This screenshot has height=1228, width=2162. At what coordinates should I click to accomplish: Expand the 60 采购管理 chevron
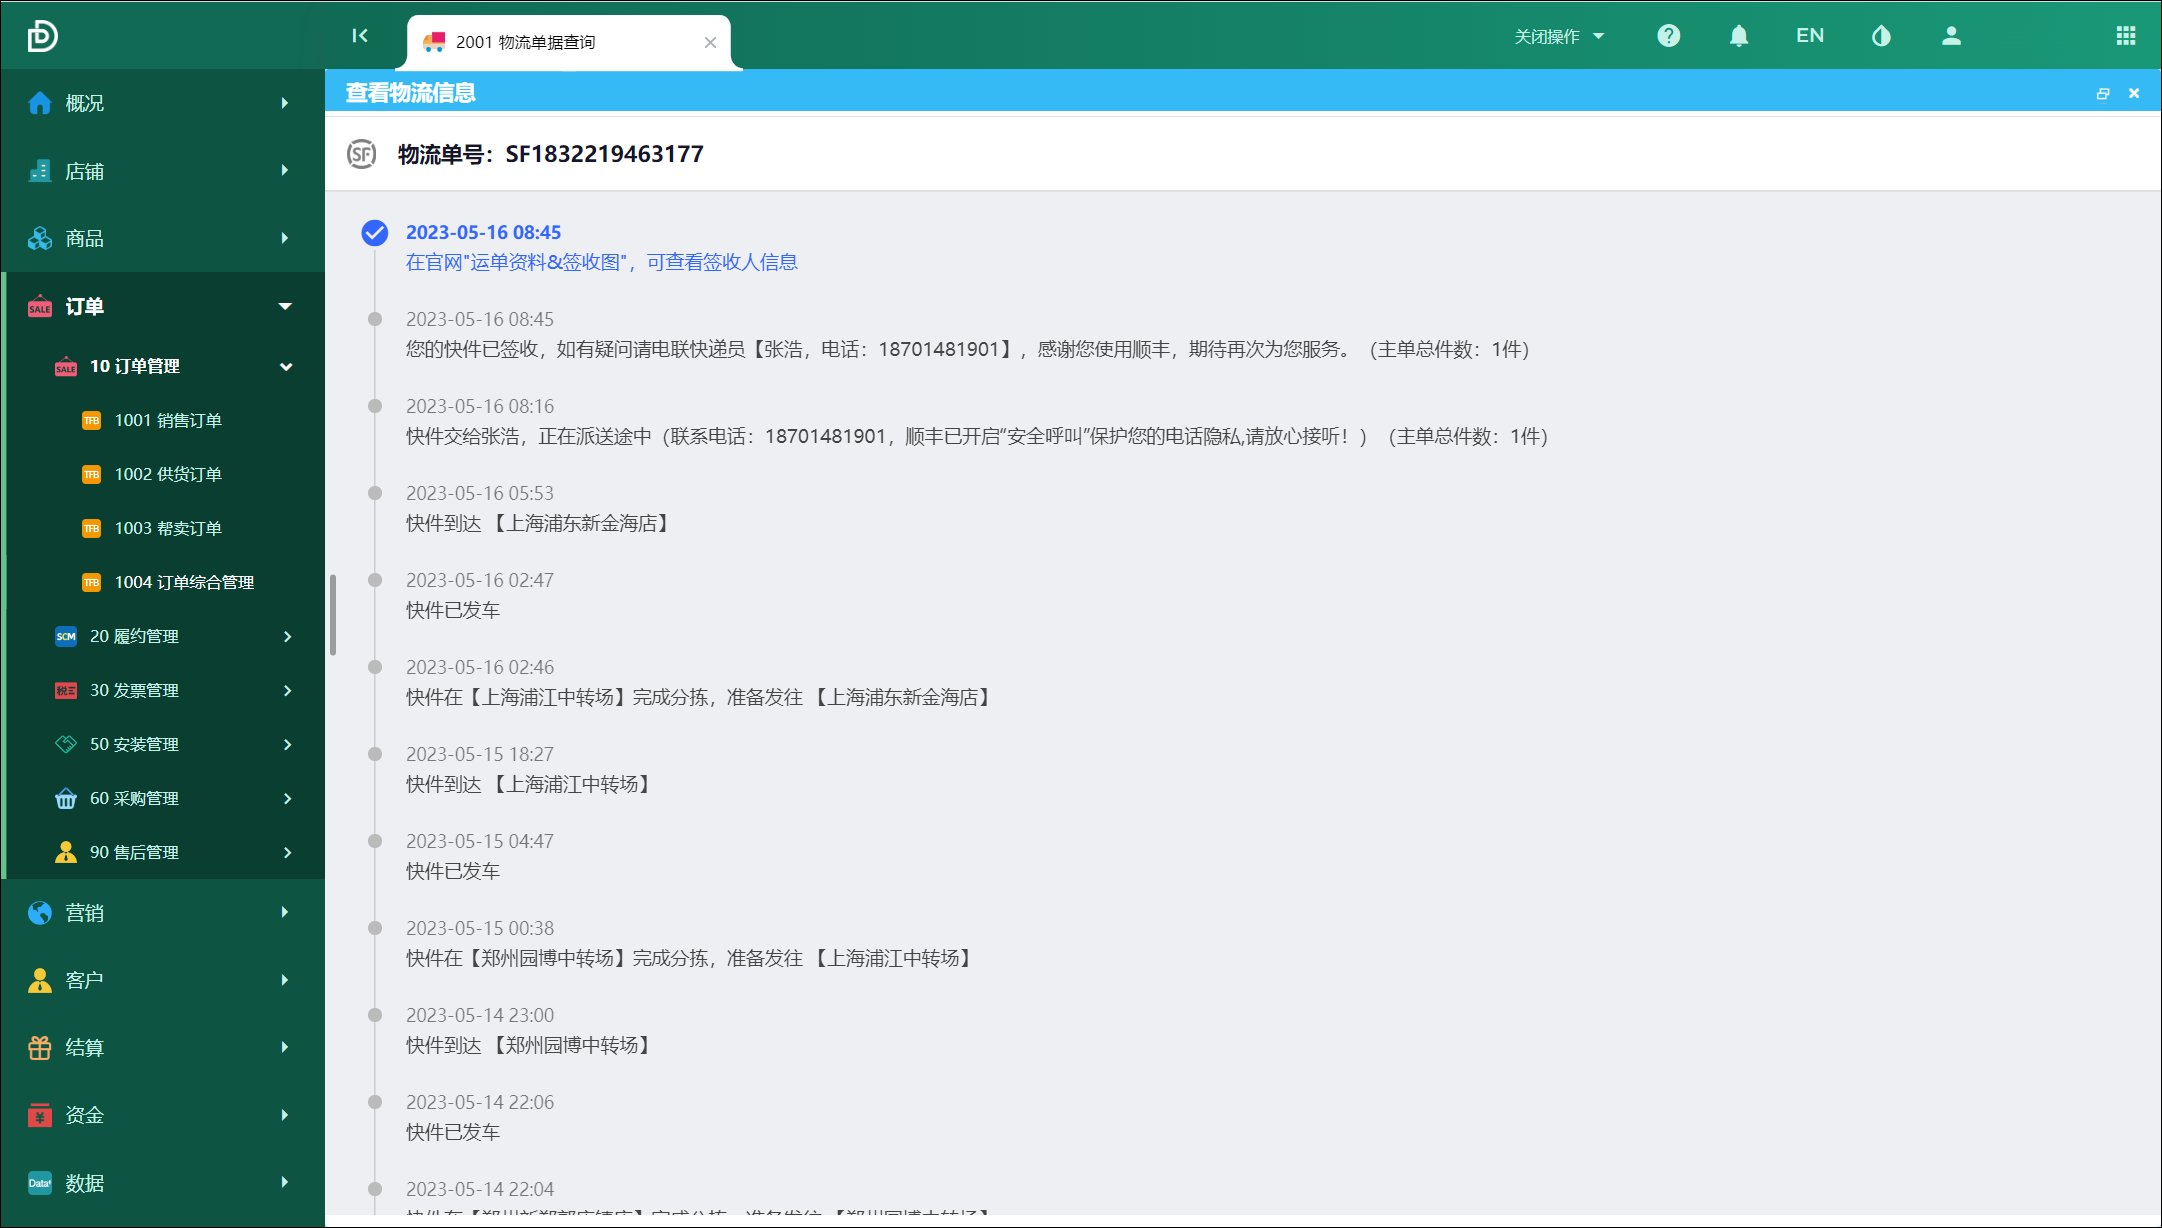coord(287,798)
